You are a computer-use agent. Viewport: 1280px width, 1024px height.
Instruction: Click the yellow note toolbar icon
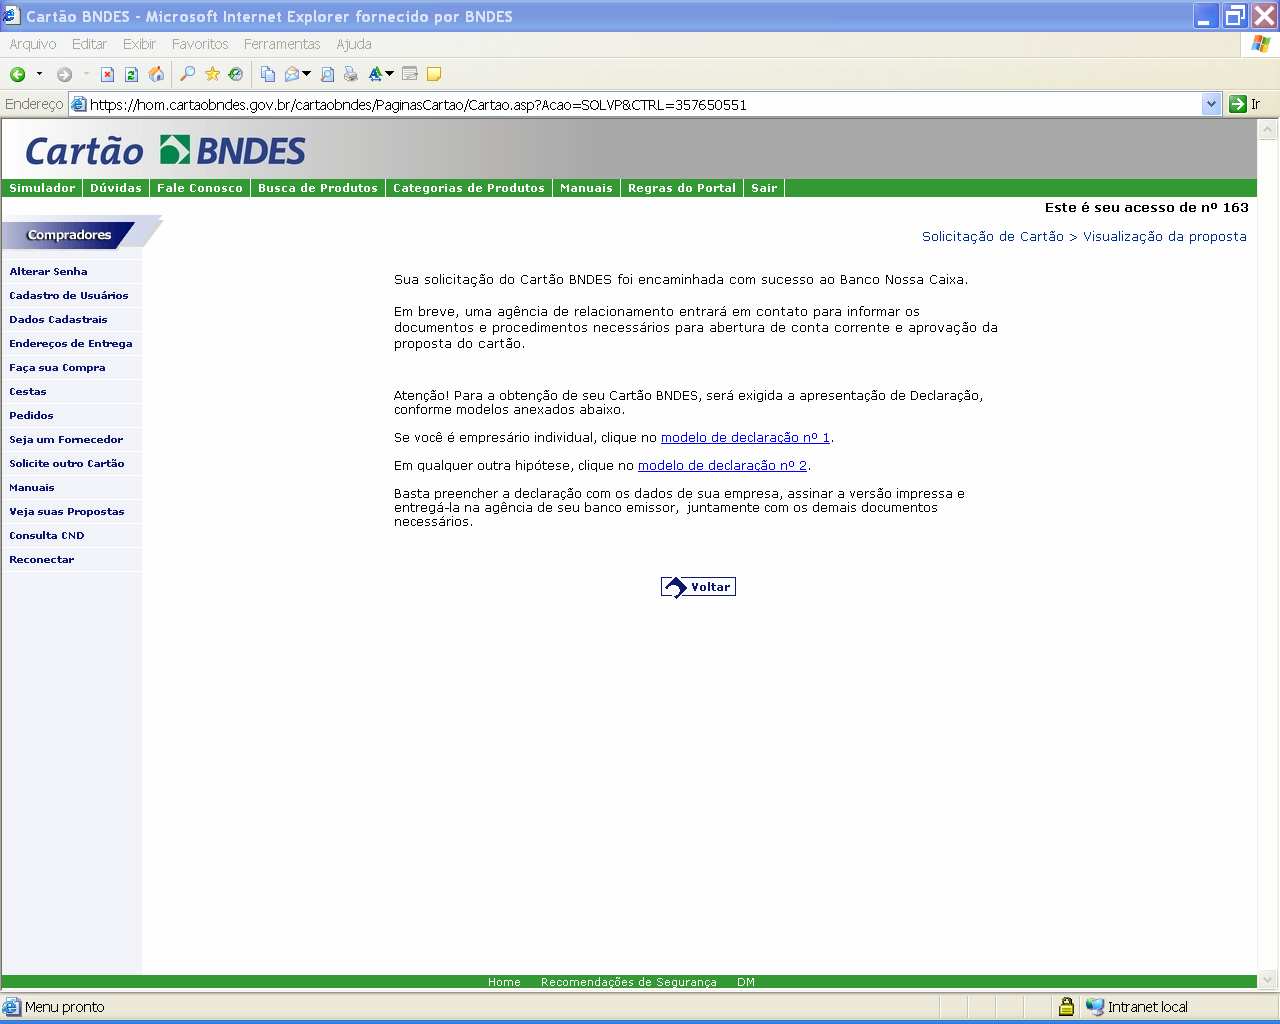click(x=434, y=74)
